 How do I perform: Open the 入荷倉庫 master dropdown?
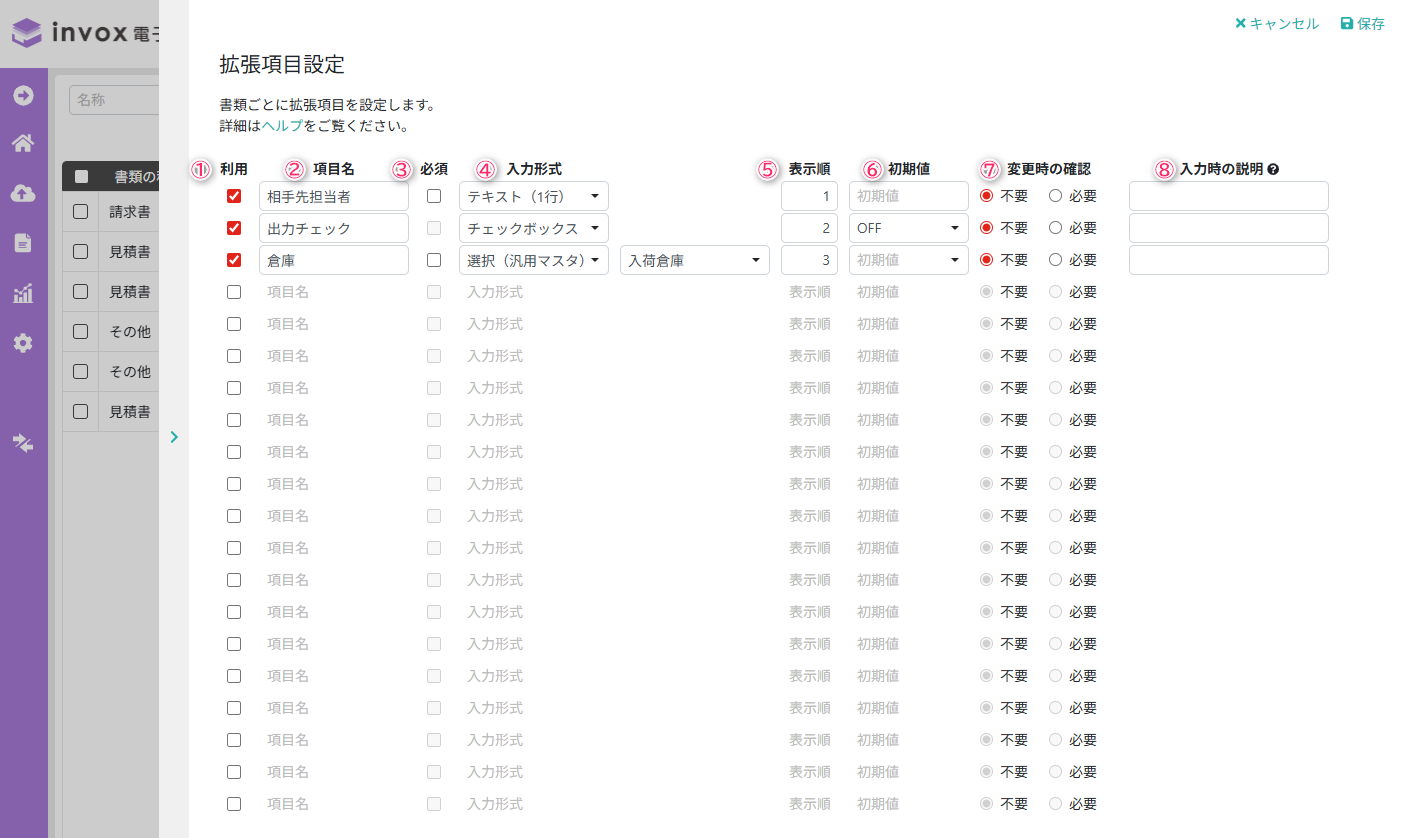pyautogui.click(x=694, y=260)
